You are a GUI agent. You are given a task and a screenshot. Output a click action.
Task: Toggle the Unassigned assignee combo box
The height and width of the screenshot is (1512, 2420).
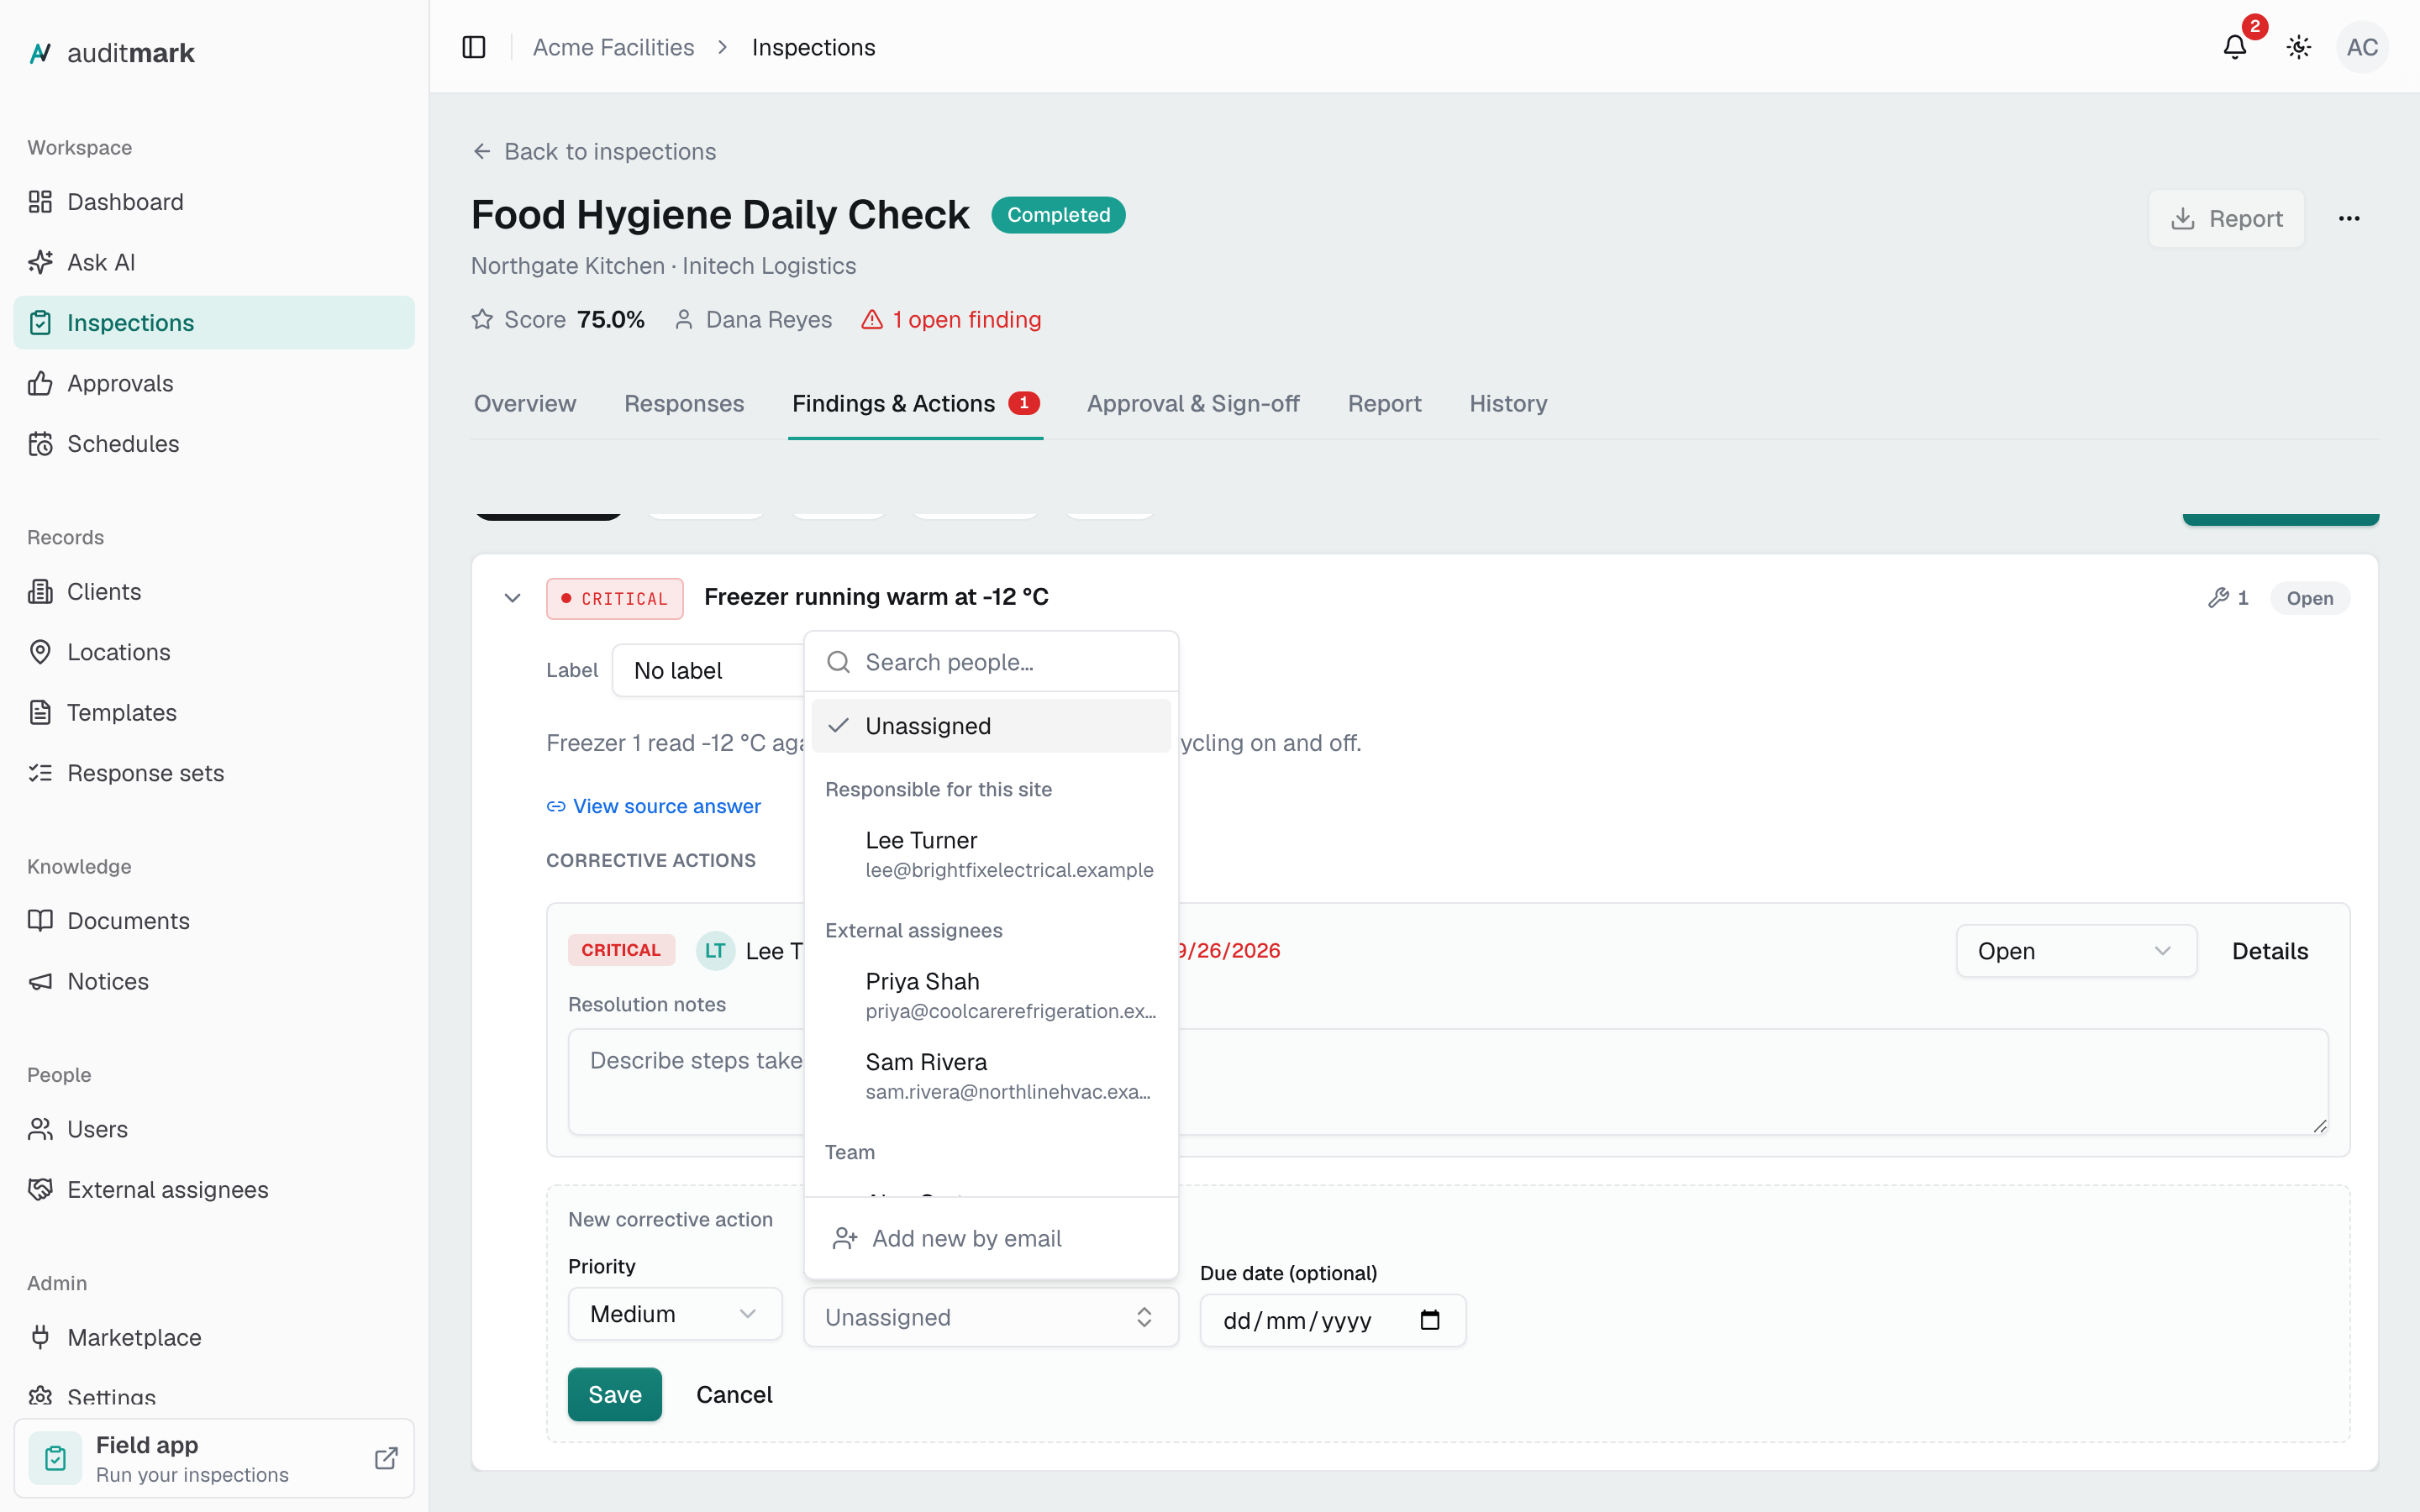point(991,1317)
